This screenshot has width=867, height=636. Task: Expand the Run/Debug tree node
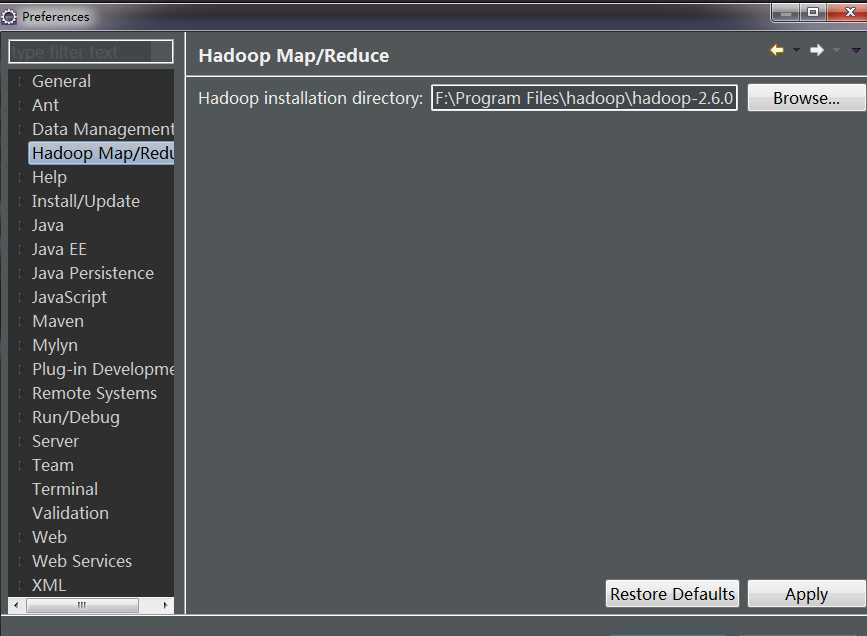coord(20,417)
